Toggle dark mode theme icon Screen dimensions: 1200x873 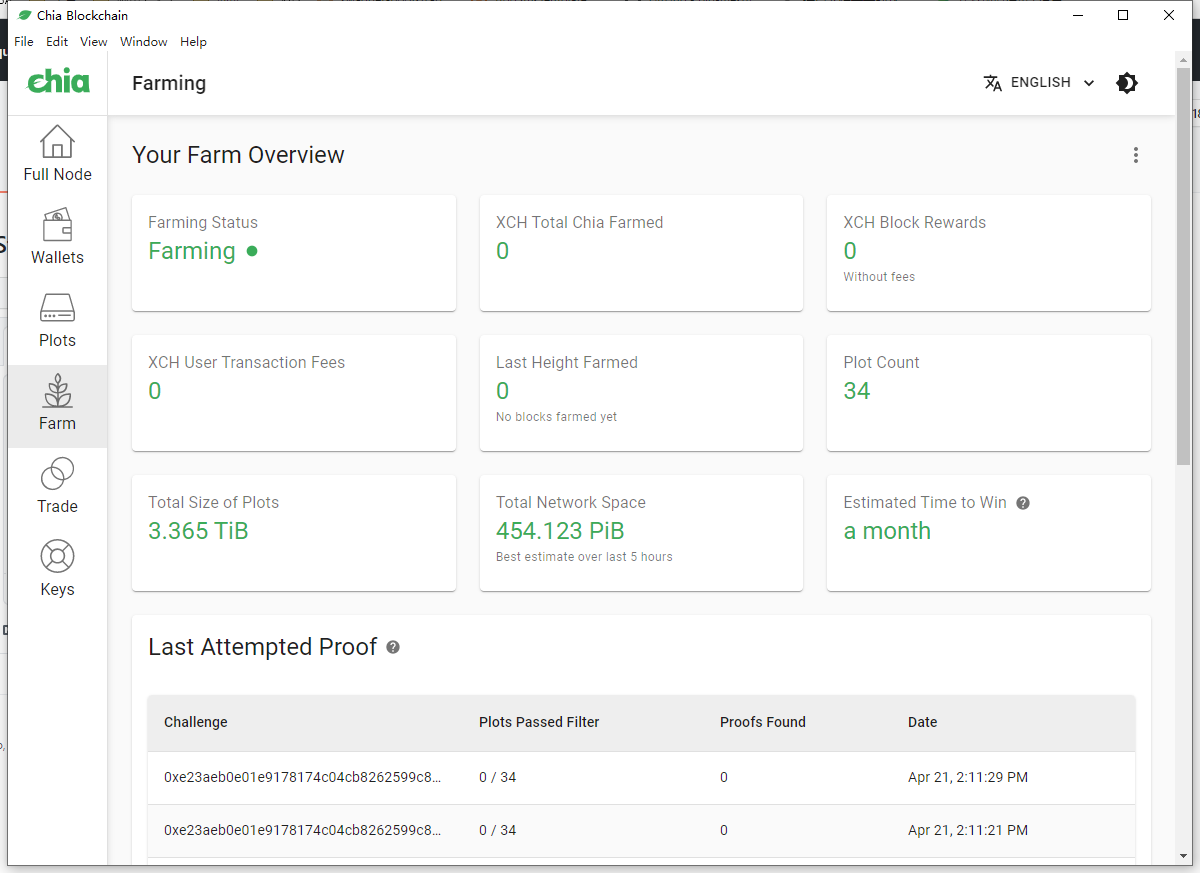pos(1127,83)
